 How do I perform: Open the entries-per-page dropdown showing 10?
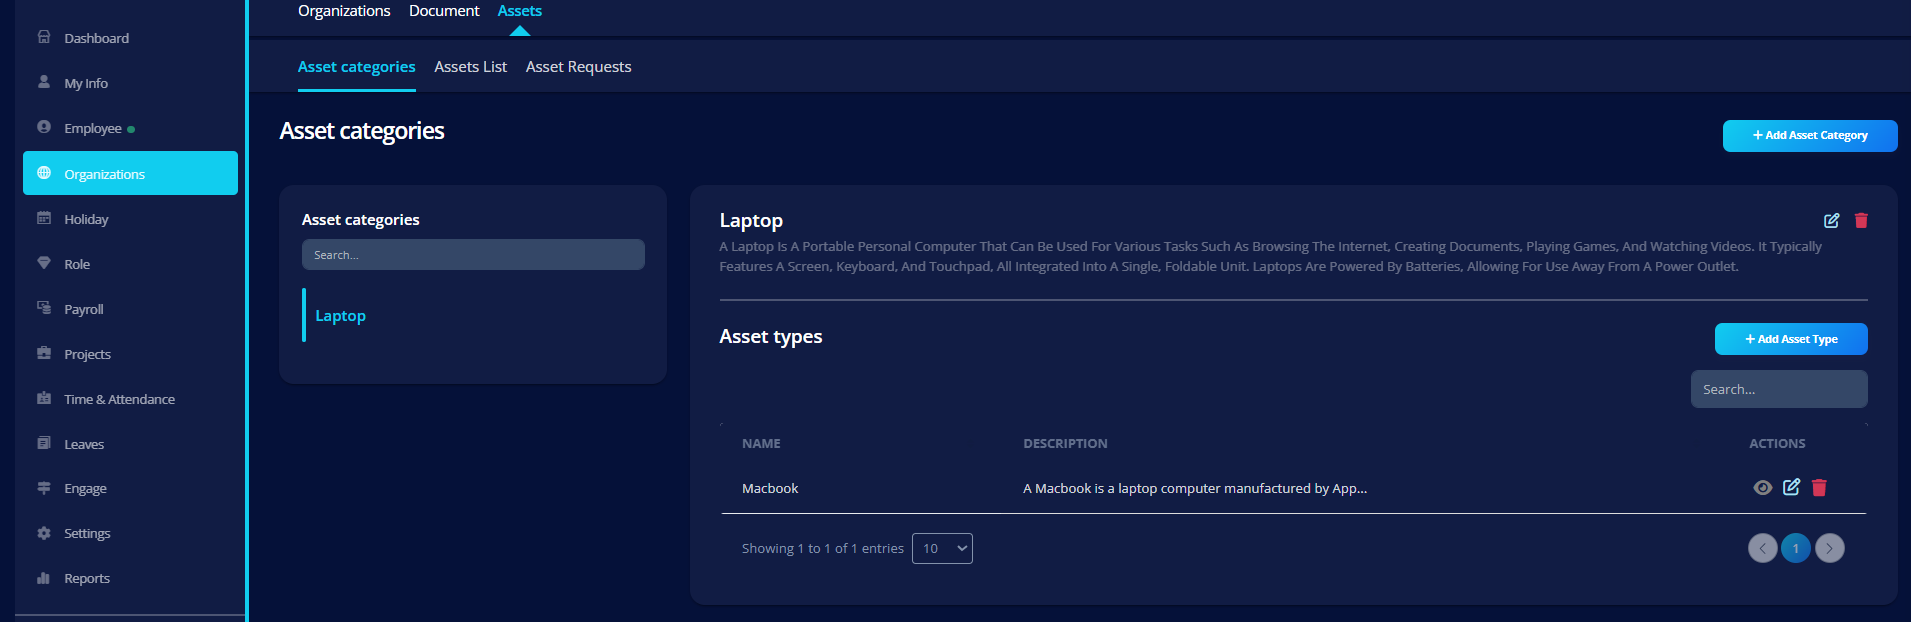click(x=942, y=548)
